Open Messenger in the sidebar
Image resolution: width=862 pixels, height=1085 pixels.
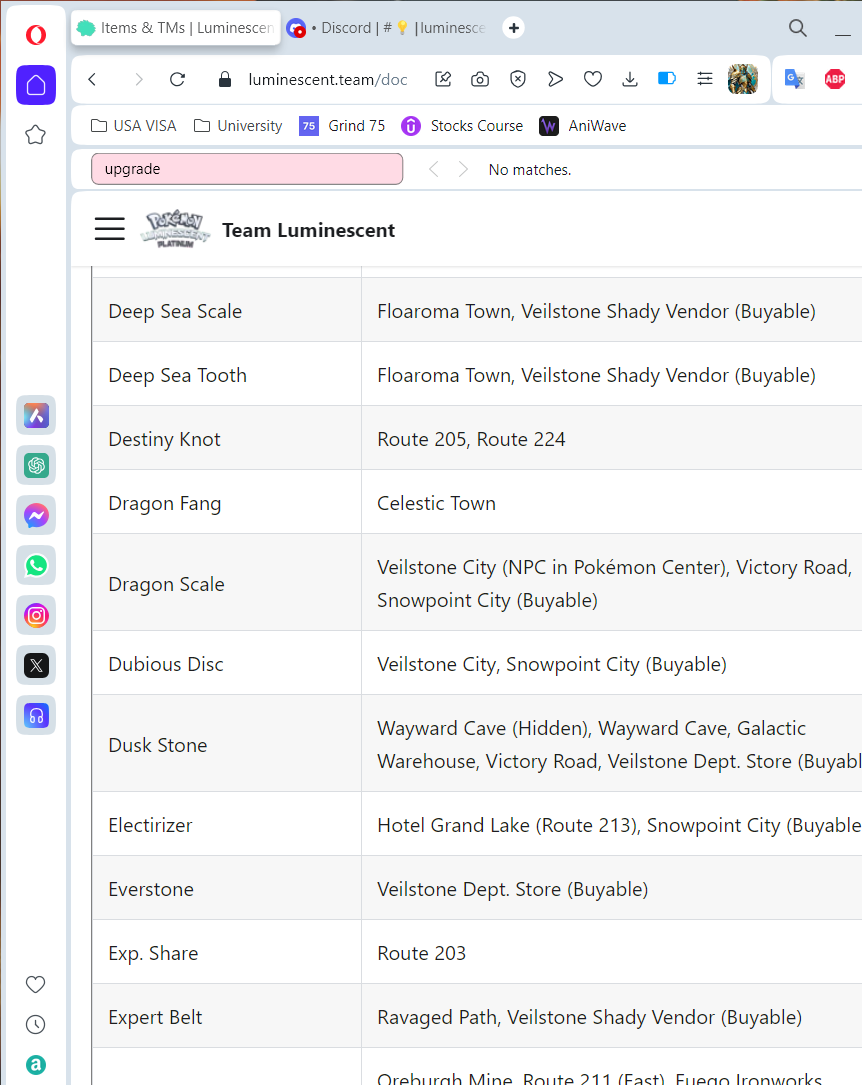click(36, 516)
